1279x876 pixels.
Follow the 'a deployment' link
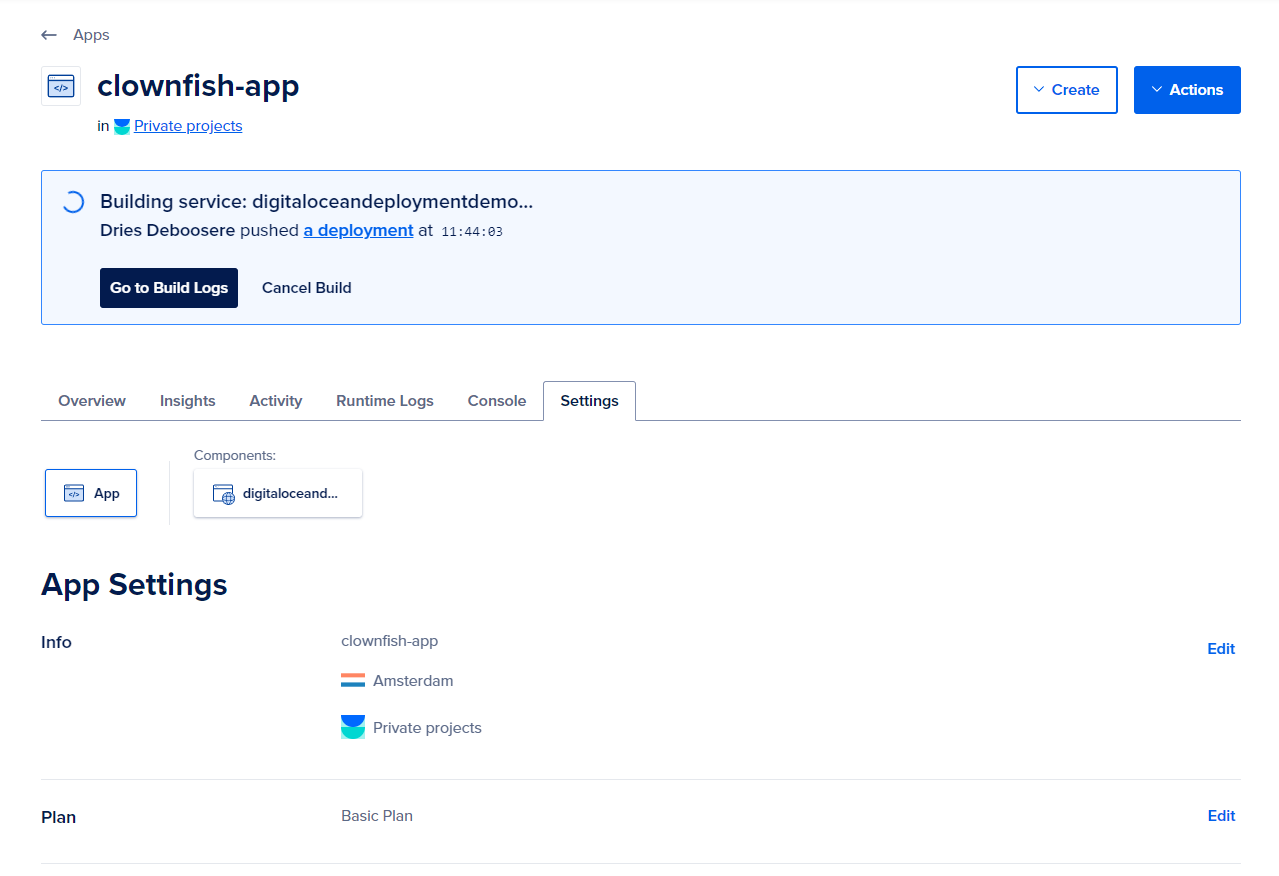[359, 230]
